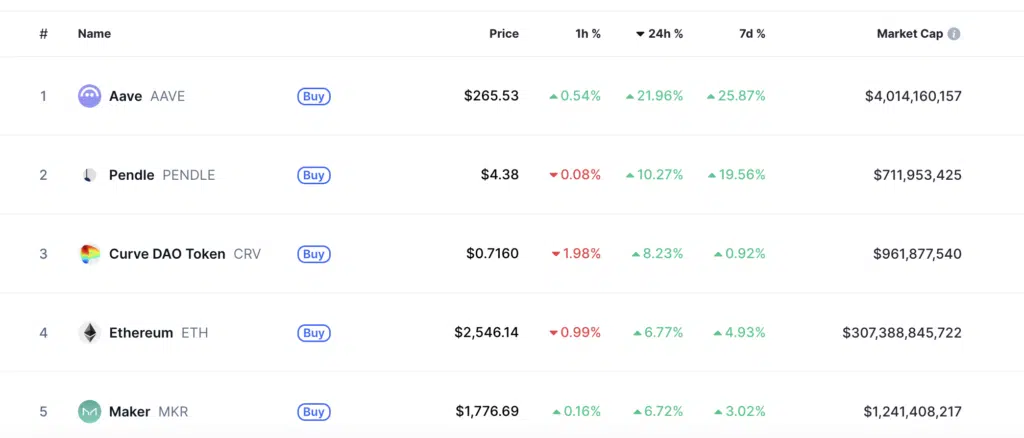Click the Buy button for Ethereum
Image resolution: width=1024 pixels, height=438 pixels.
tap(314, 334)
